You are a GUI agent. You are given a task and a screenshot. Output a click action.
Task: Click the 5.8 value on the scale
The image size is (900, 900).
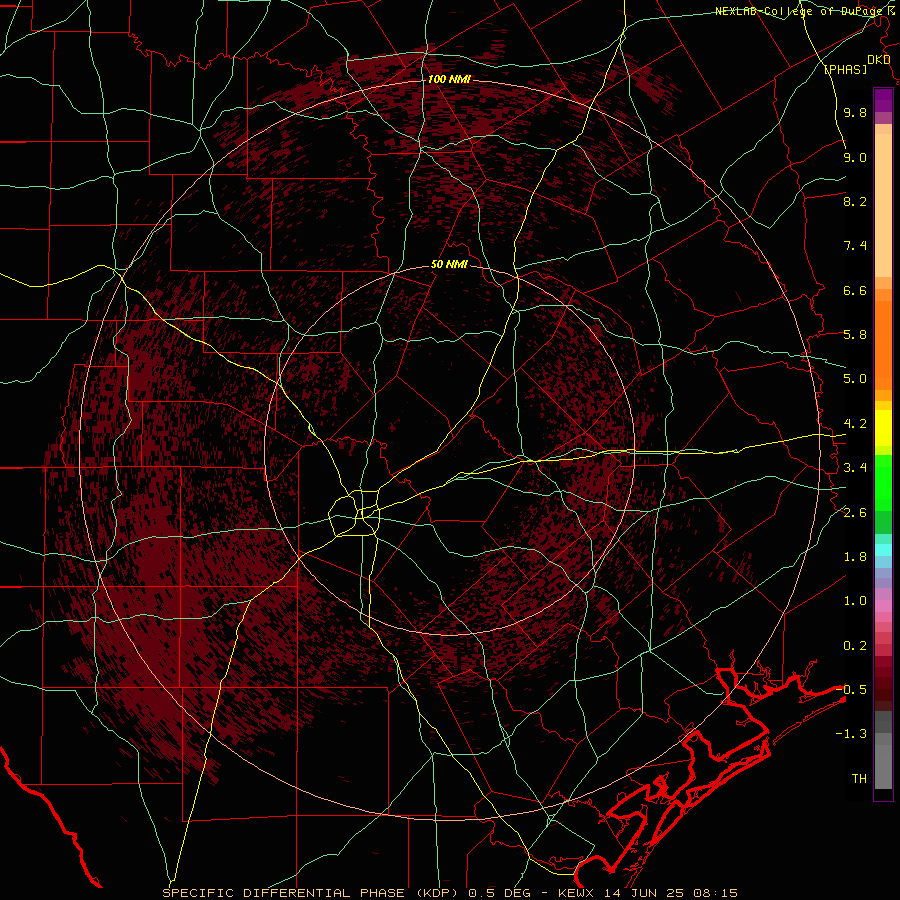[855, 335]
